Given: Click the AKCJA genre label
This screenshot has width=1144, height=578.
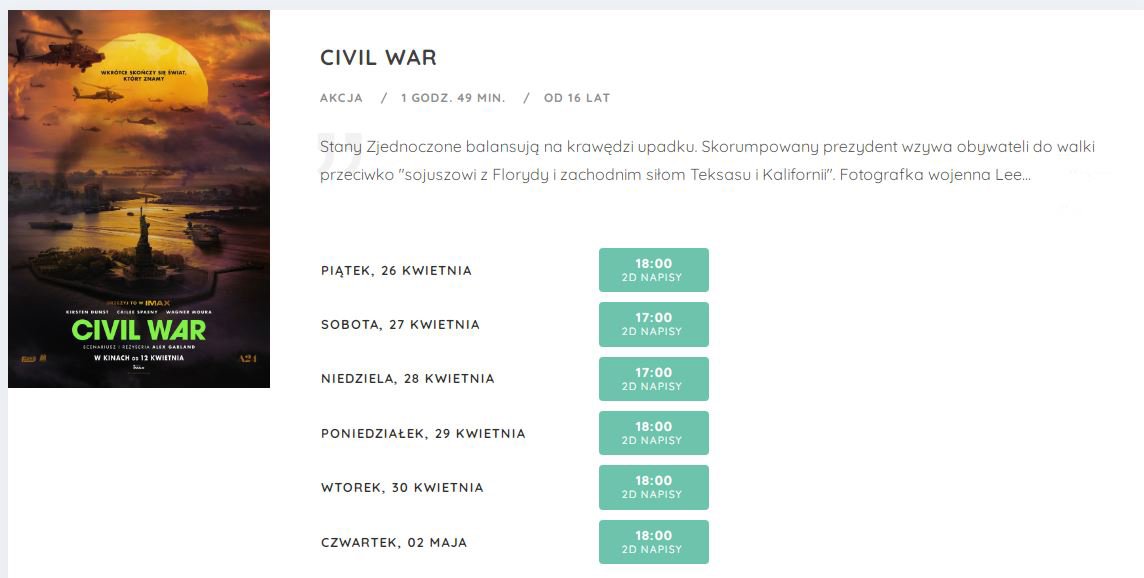Looking at the screenshot, I should click(341, 98).
